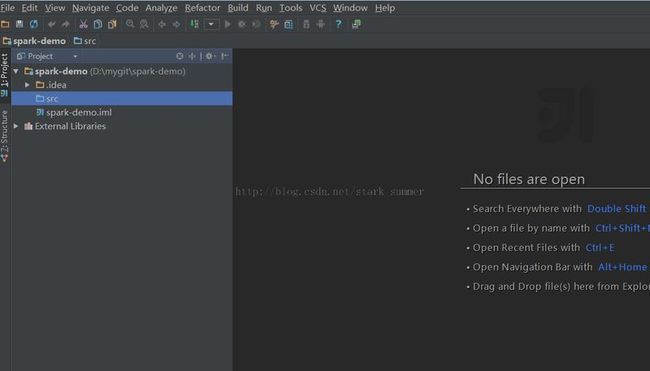Screen dimensions: 650x371
Task: Click the Make Project build icon
Action: coord(194,24)
